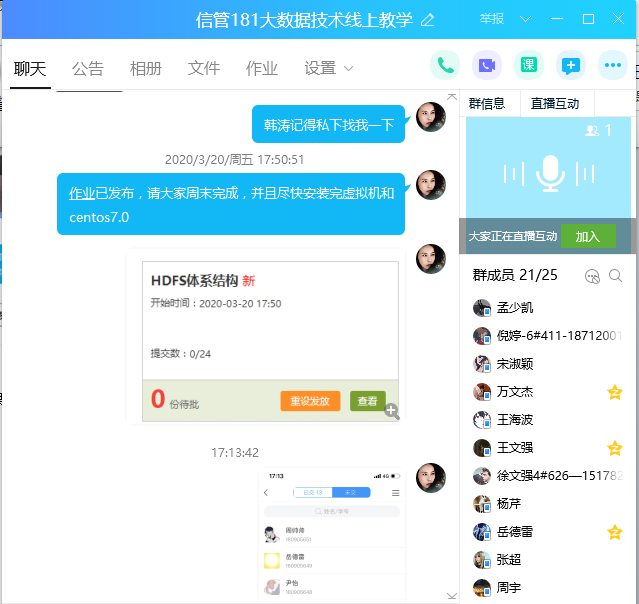Click magnifier icon on HDFS homework card
The image size is (639, 604).
coord(391,411)
